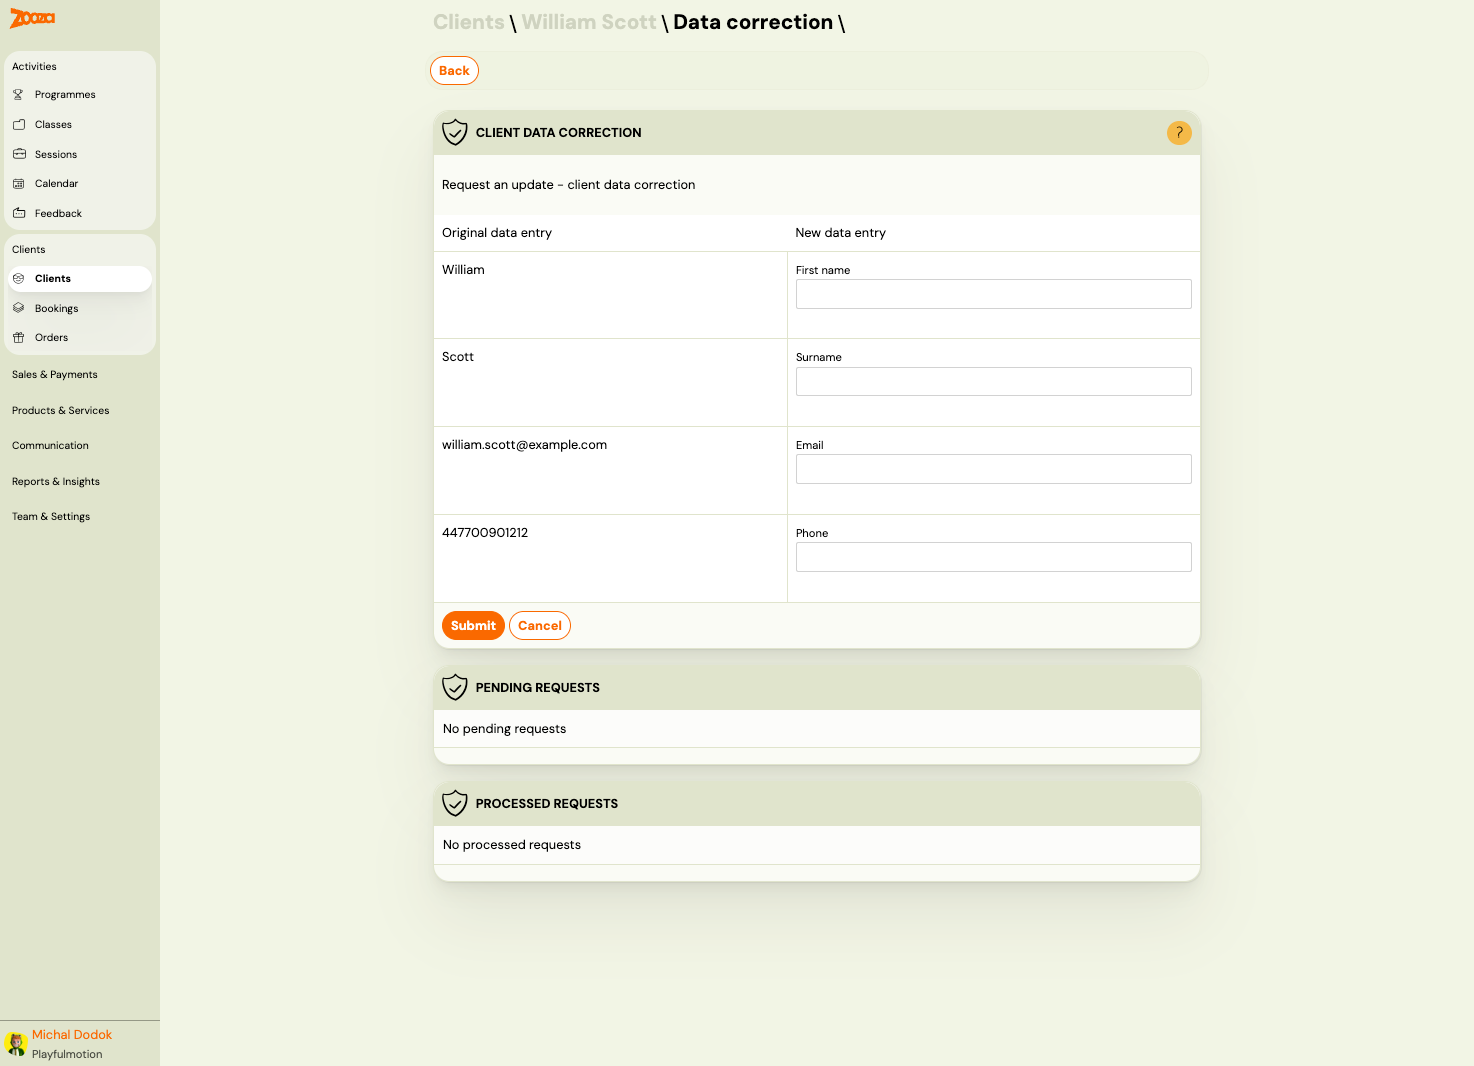Submit the data correction form
The image size is (1474, 1066).
(x=473, y=625)
